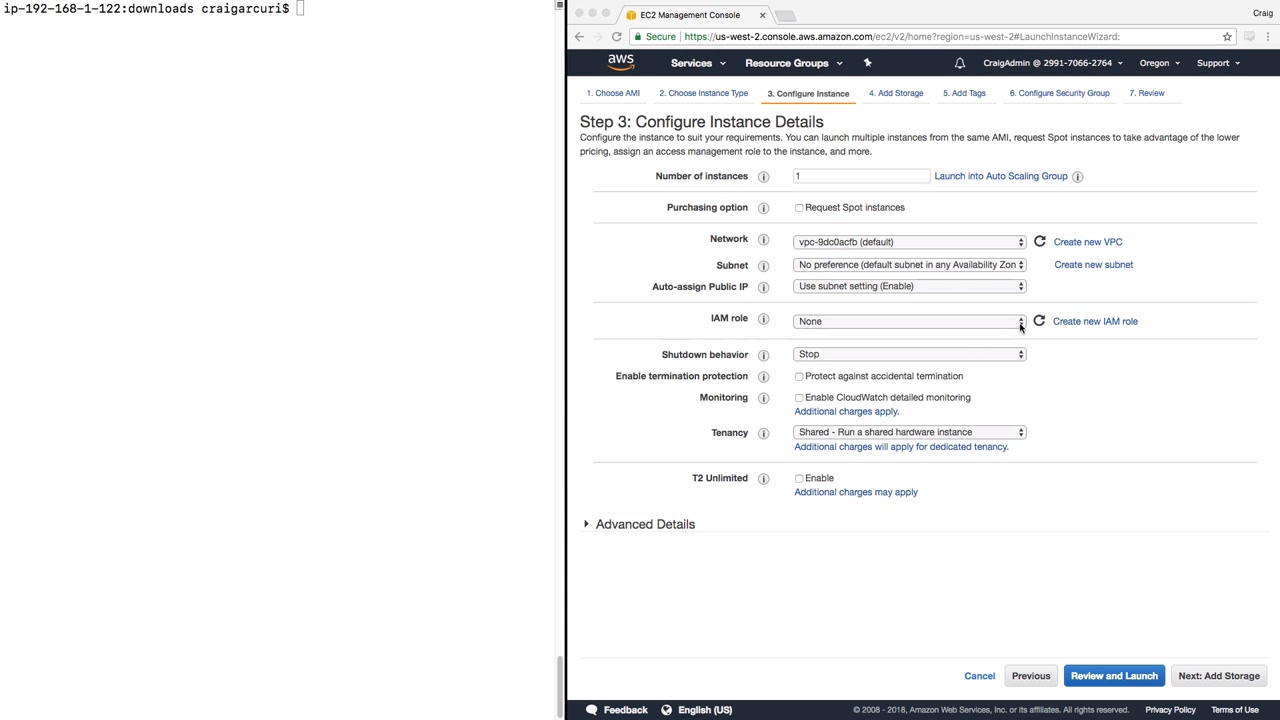Show info icon for Purchasing option
Image resolution: width=1280 pixels, height=720 pixels.
click(763, 208)
